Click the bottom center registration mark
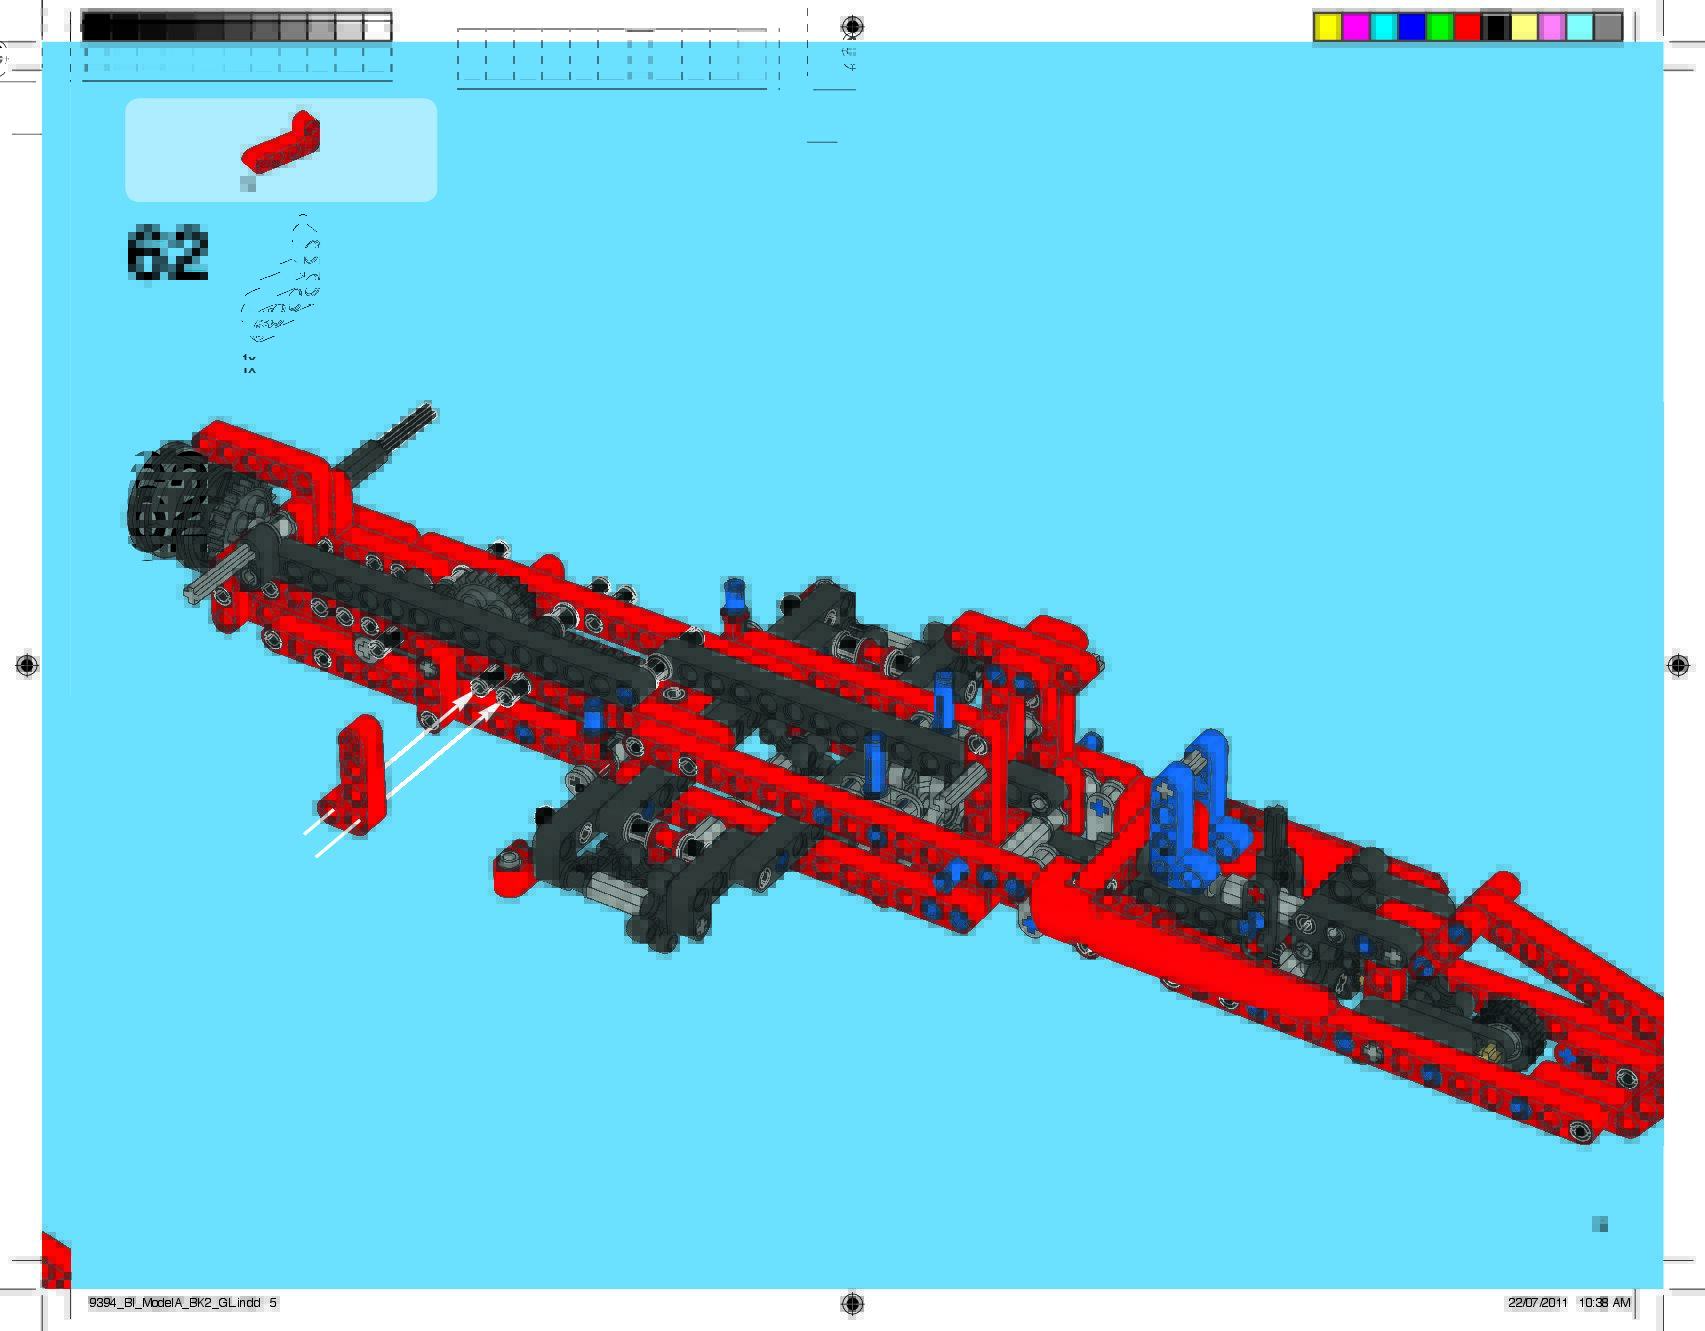The width and height of the screenshot is (1705, 1331). (x=852, y=1302)
